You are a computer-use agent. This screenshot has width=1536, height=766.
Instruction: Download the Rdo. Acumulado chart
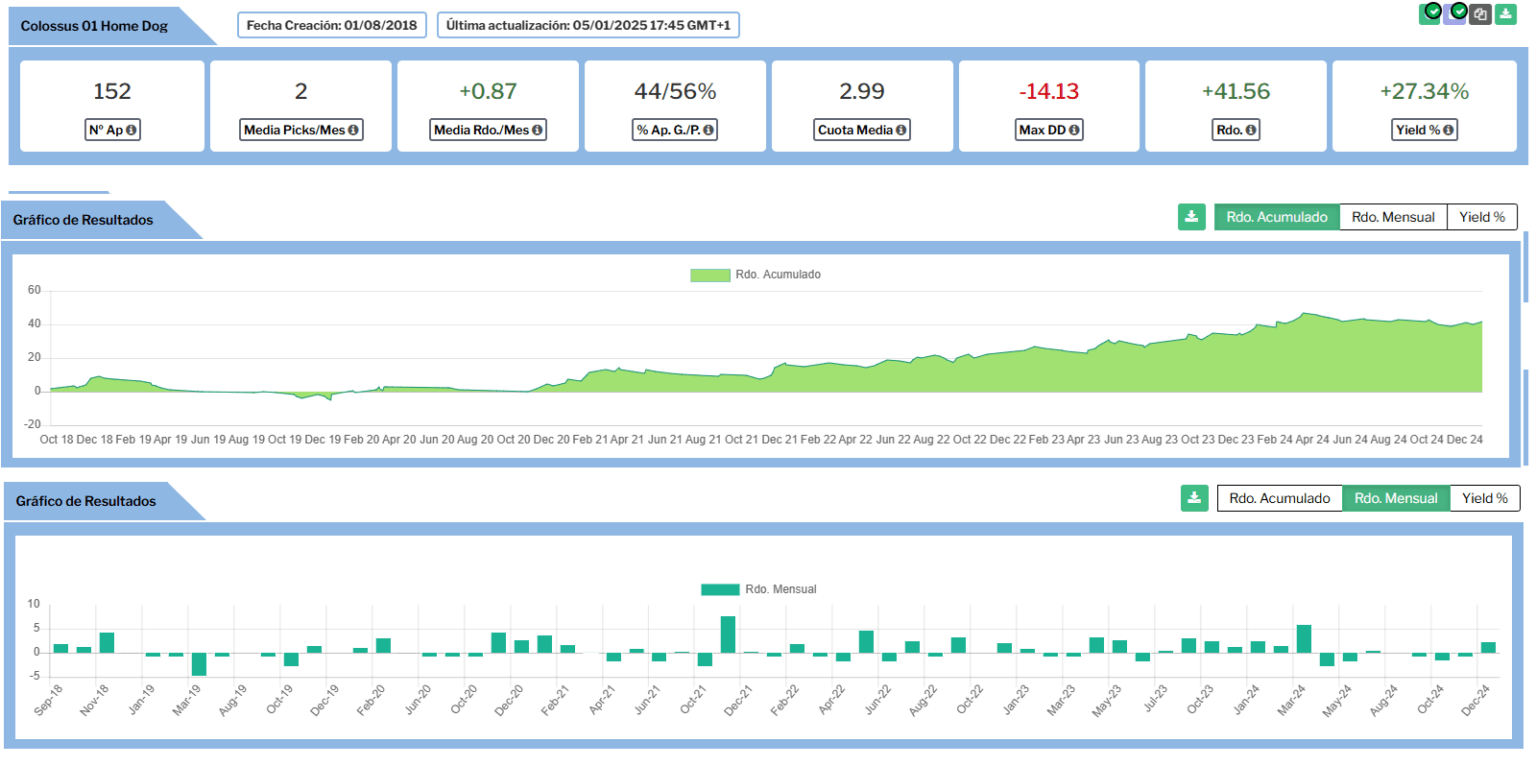point(1191,217)
